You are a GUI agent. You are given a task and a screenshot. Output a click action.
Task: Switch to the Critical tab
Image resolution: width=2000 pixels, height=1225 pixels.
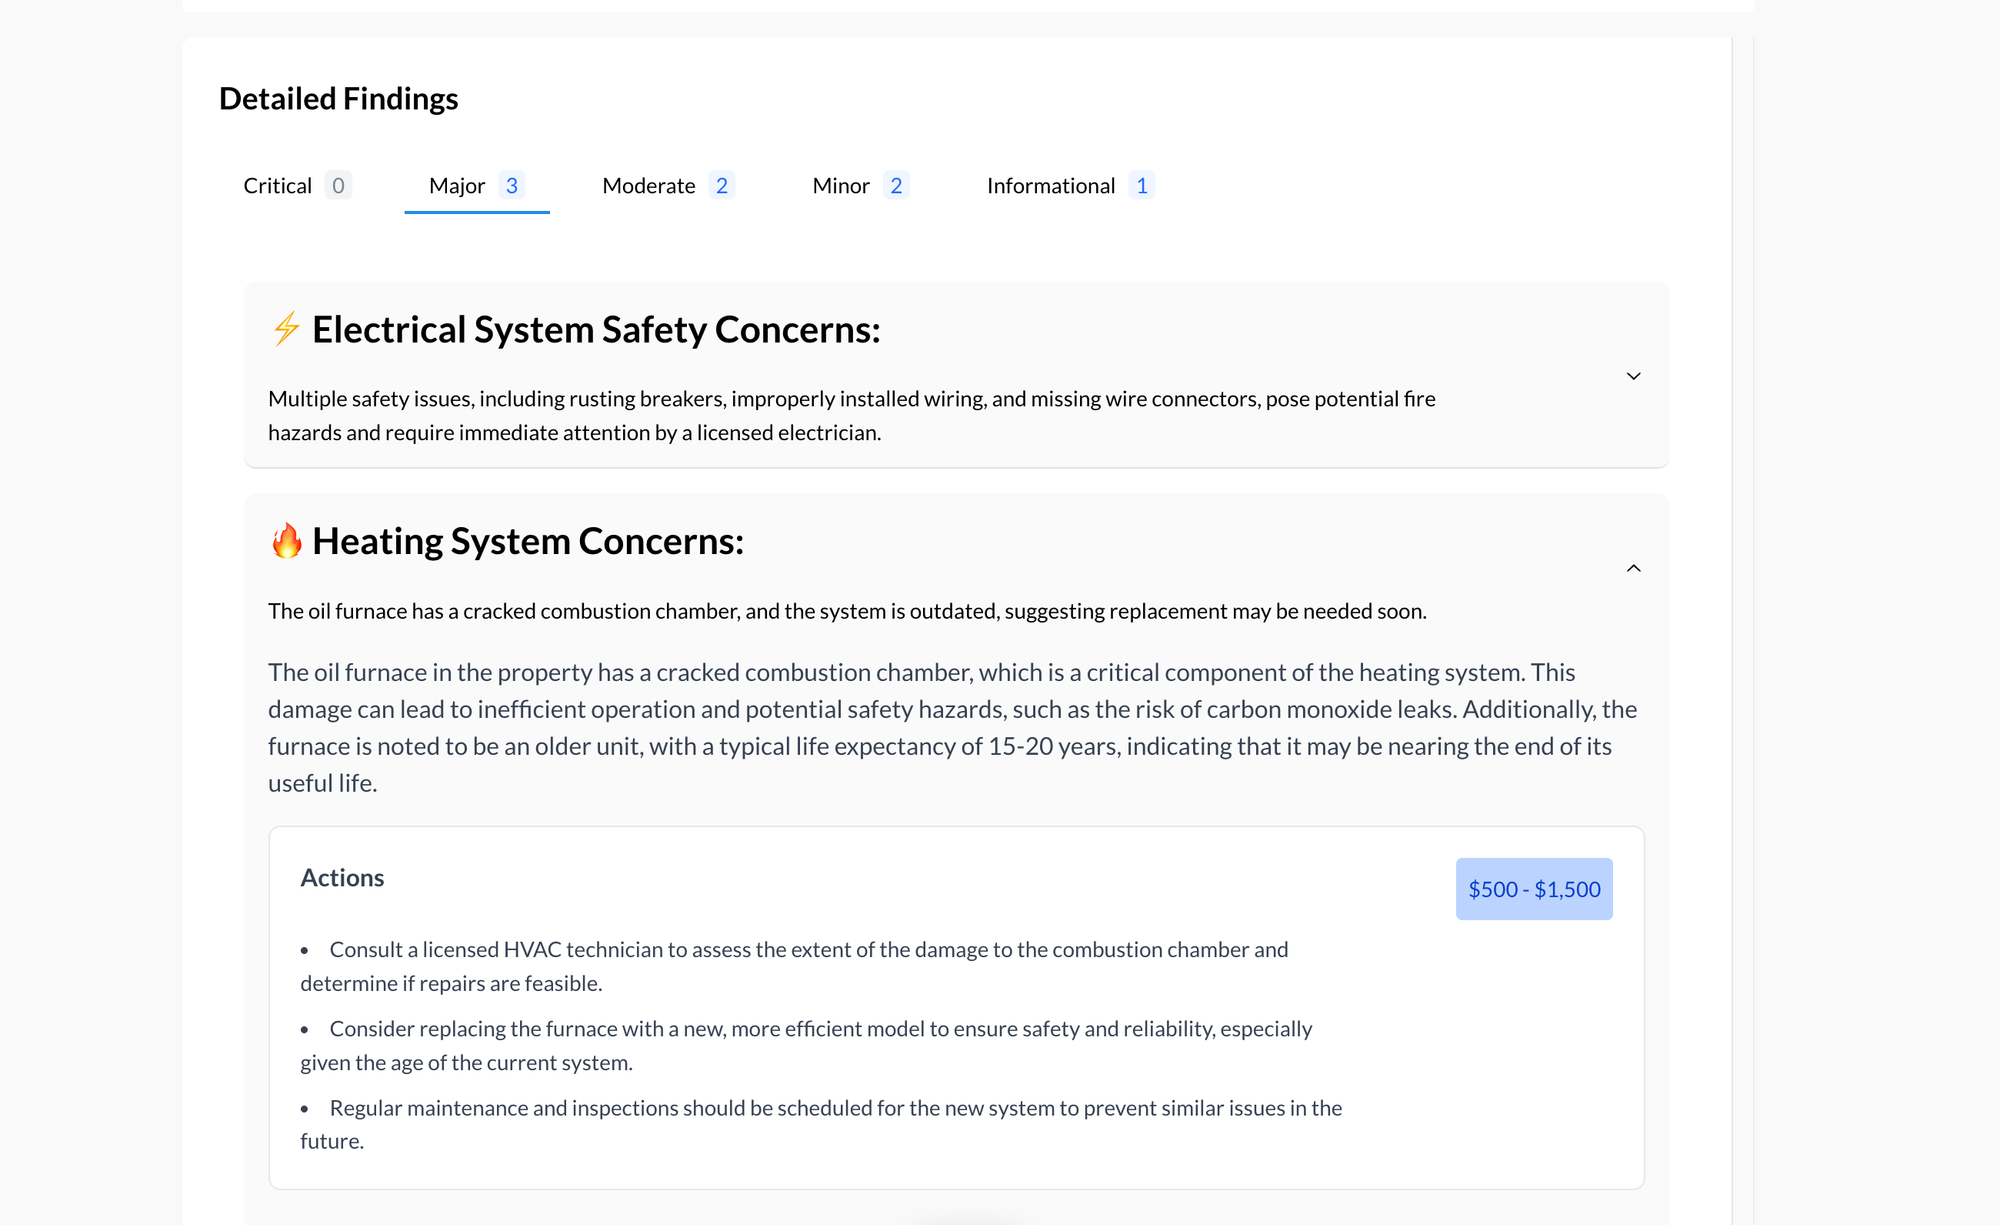coord(278,186)
